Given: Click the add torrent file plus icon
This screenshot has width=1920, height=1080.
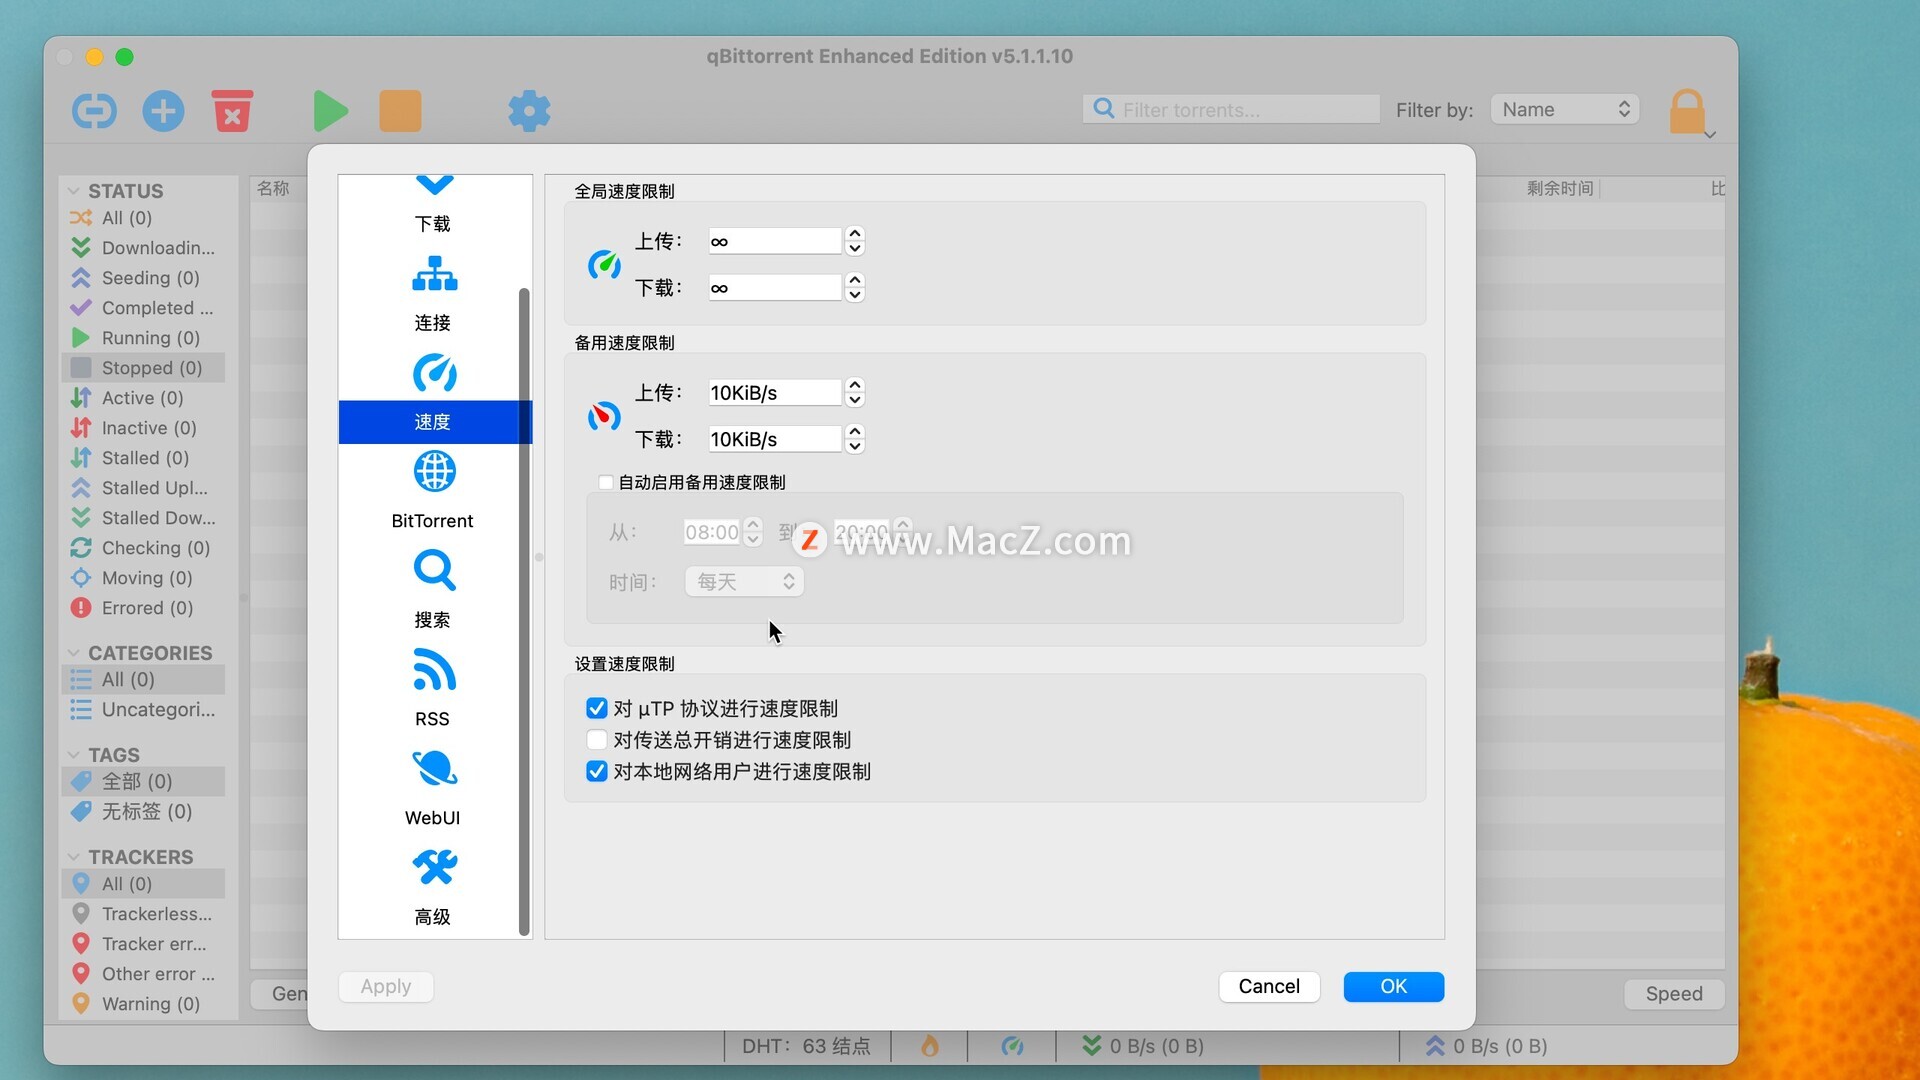Looking at the screenshot, I should [163, 110].
